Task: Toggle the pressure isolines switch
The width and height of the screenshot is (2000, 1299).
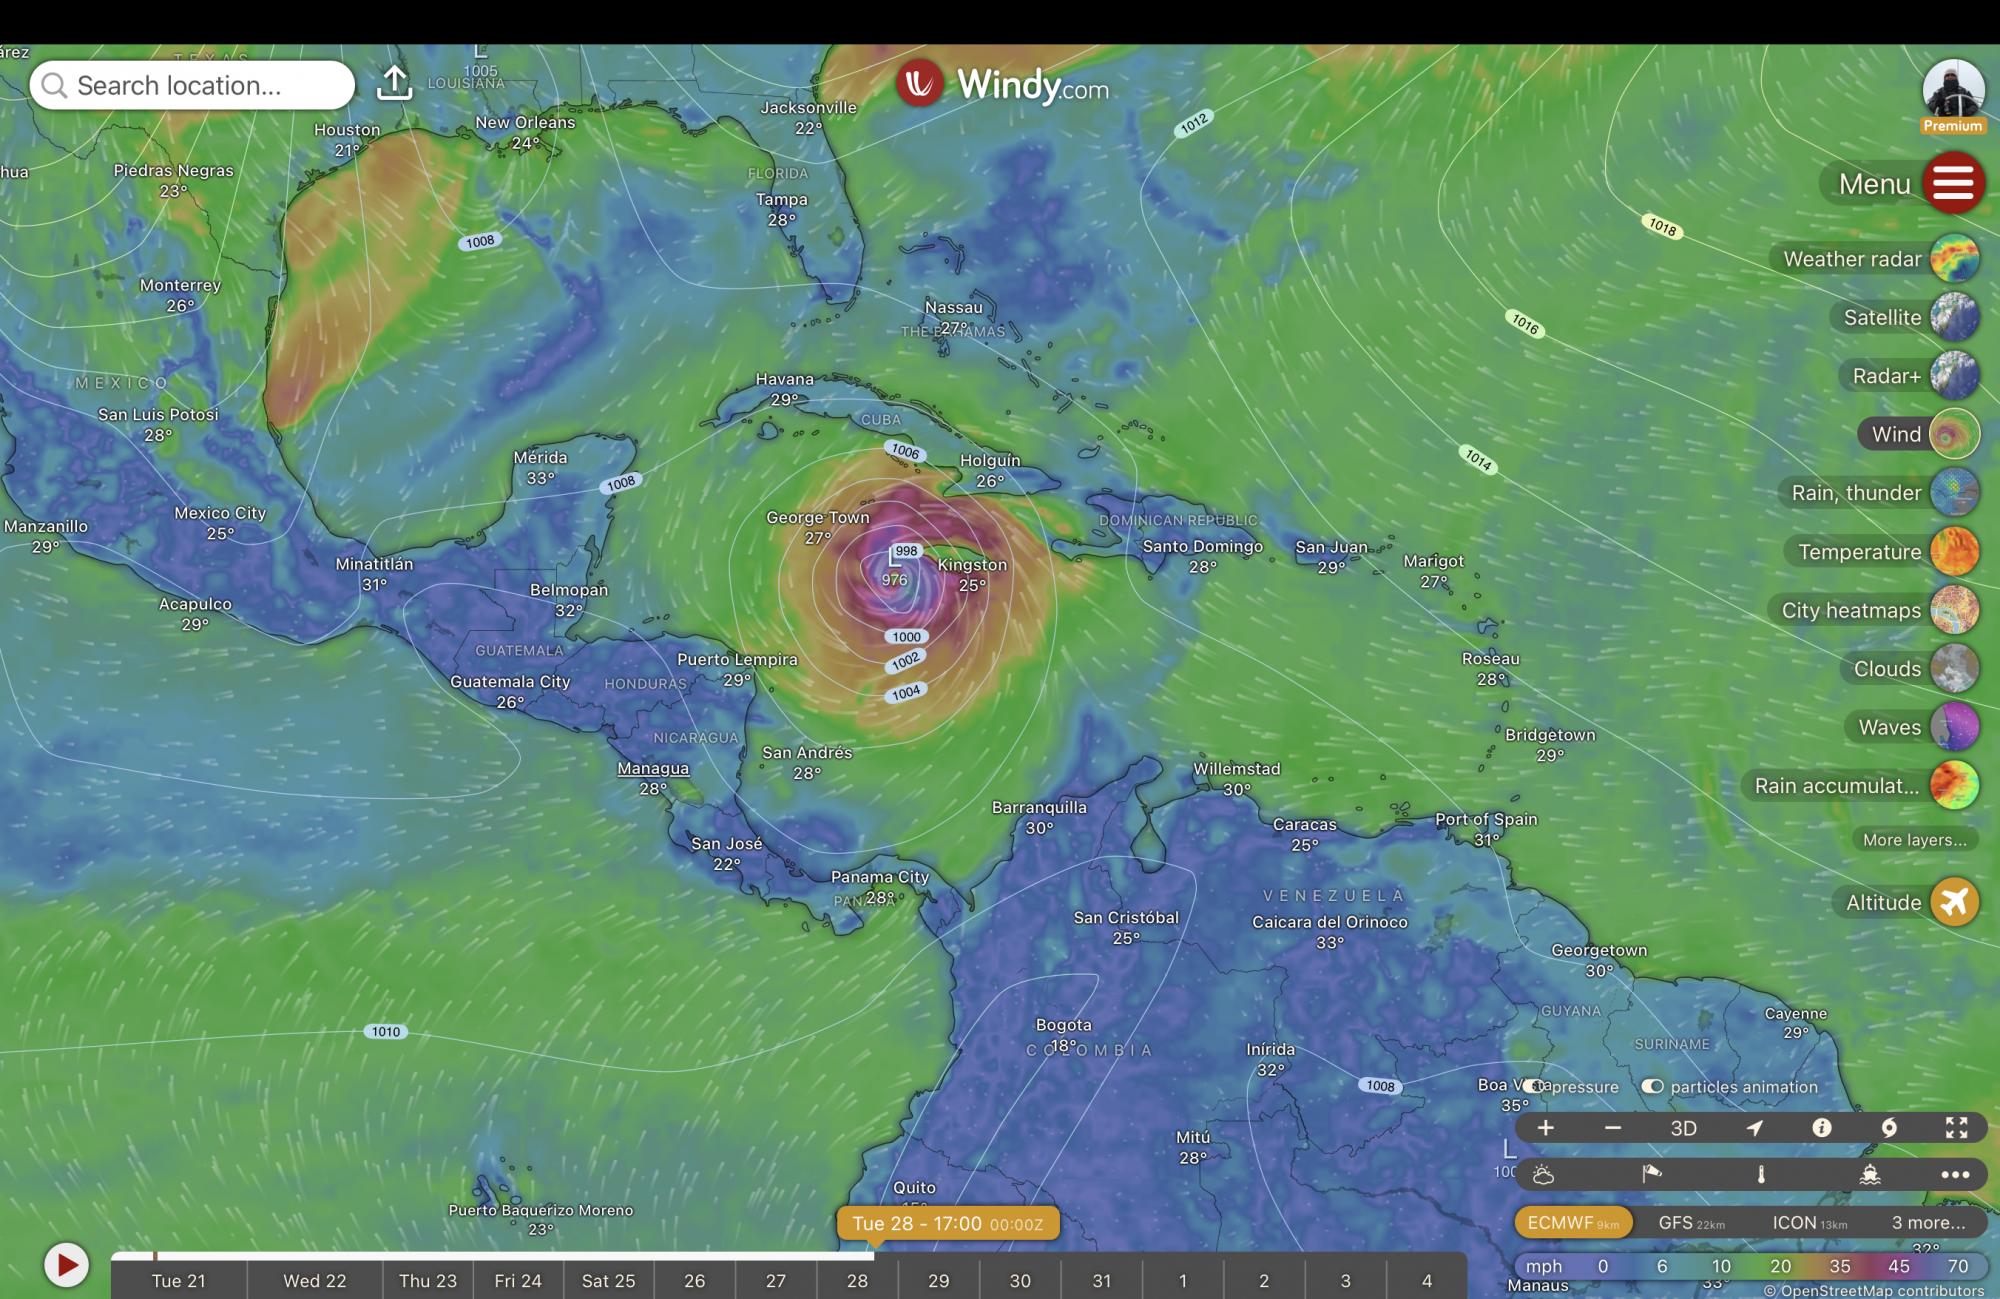Action: pyautogui.click(x=1533, y=1086)
